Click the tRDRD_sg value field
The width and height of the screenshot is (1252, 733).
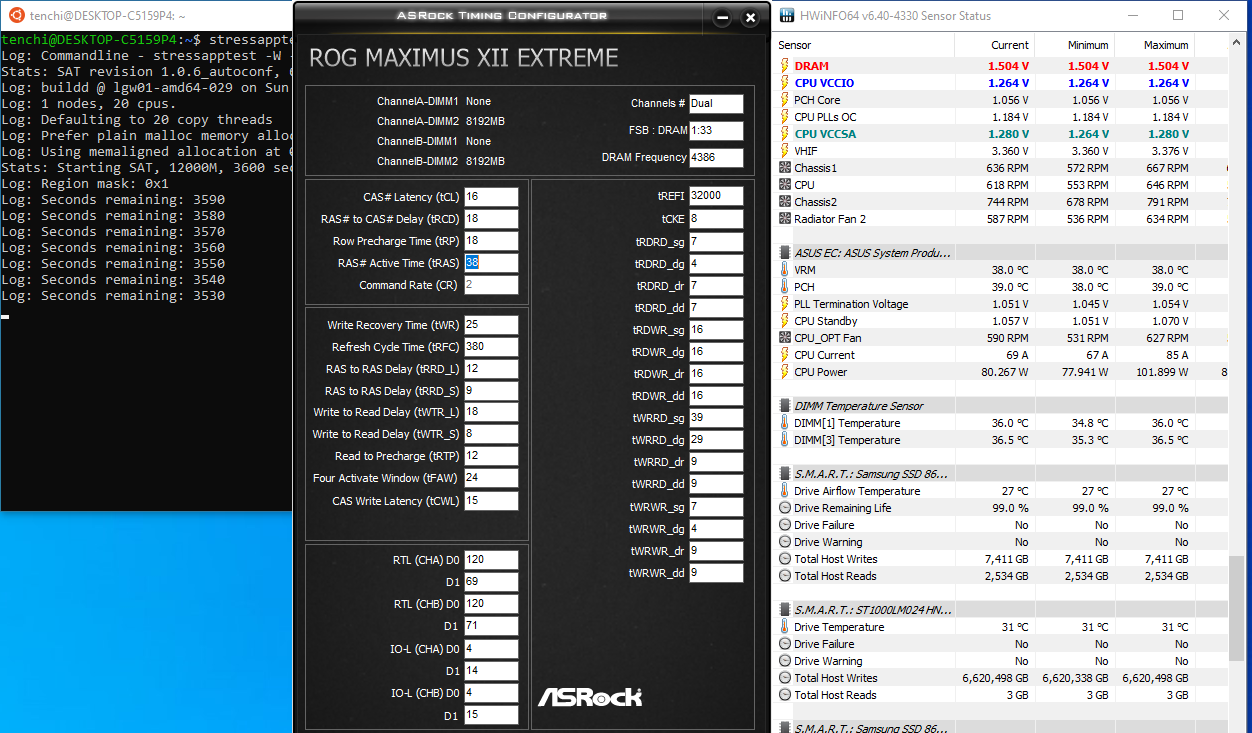click(x=716, y=242)
